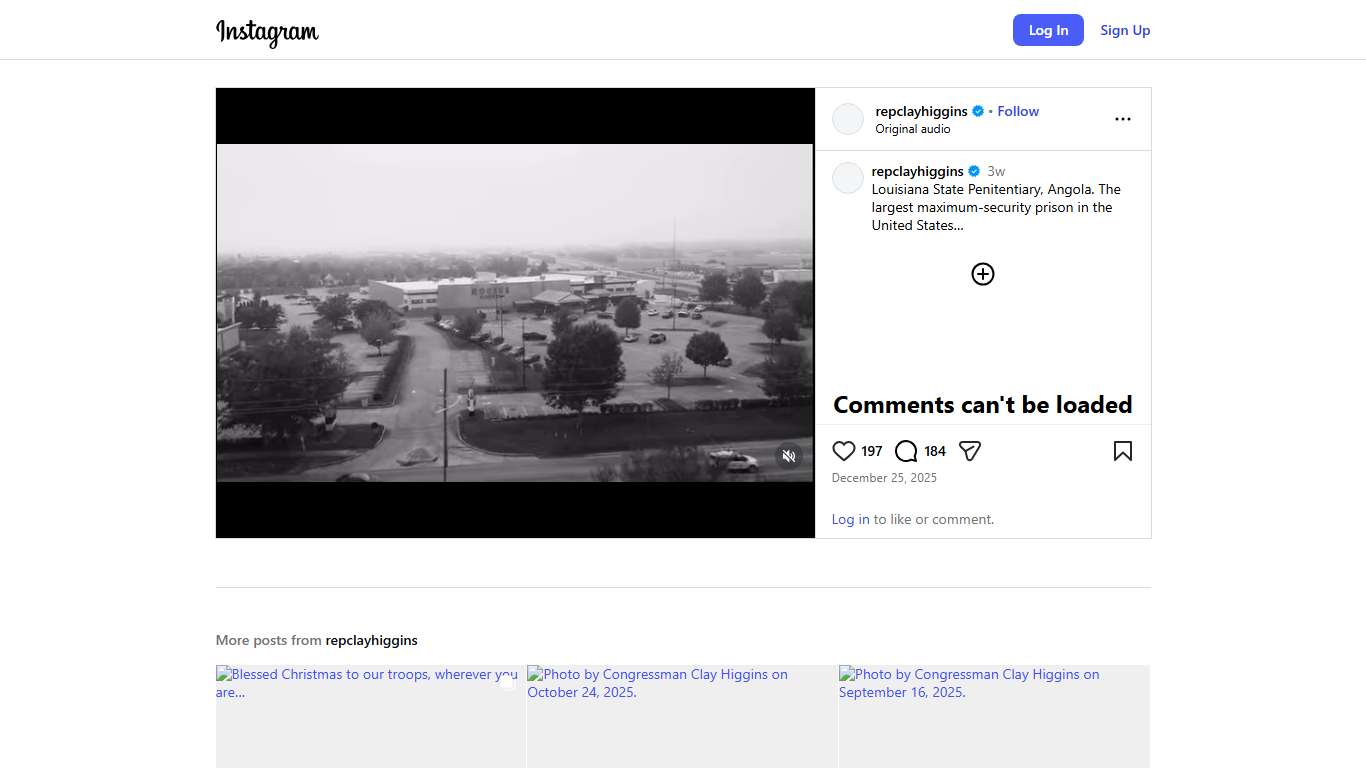1366x768 pixels.
Task: Open the three-dot more options menu
Action: click(x=1122, y=119)
